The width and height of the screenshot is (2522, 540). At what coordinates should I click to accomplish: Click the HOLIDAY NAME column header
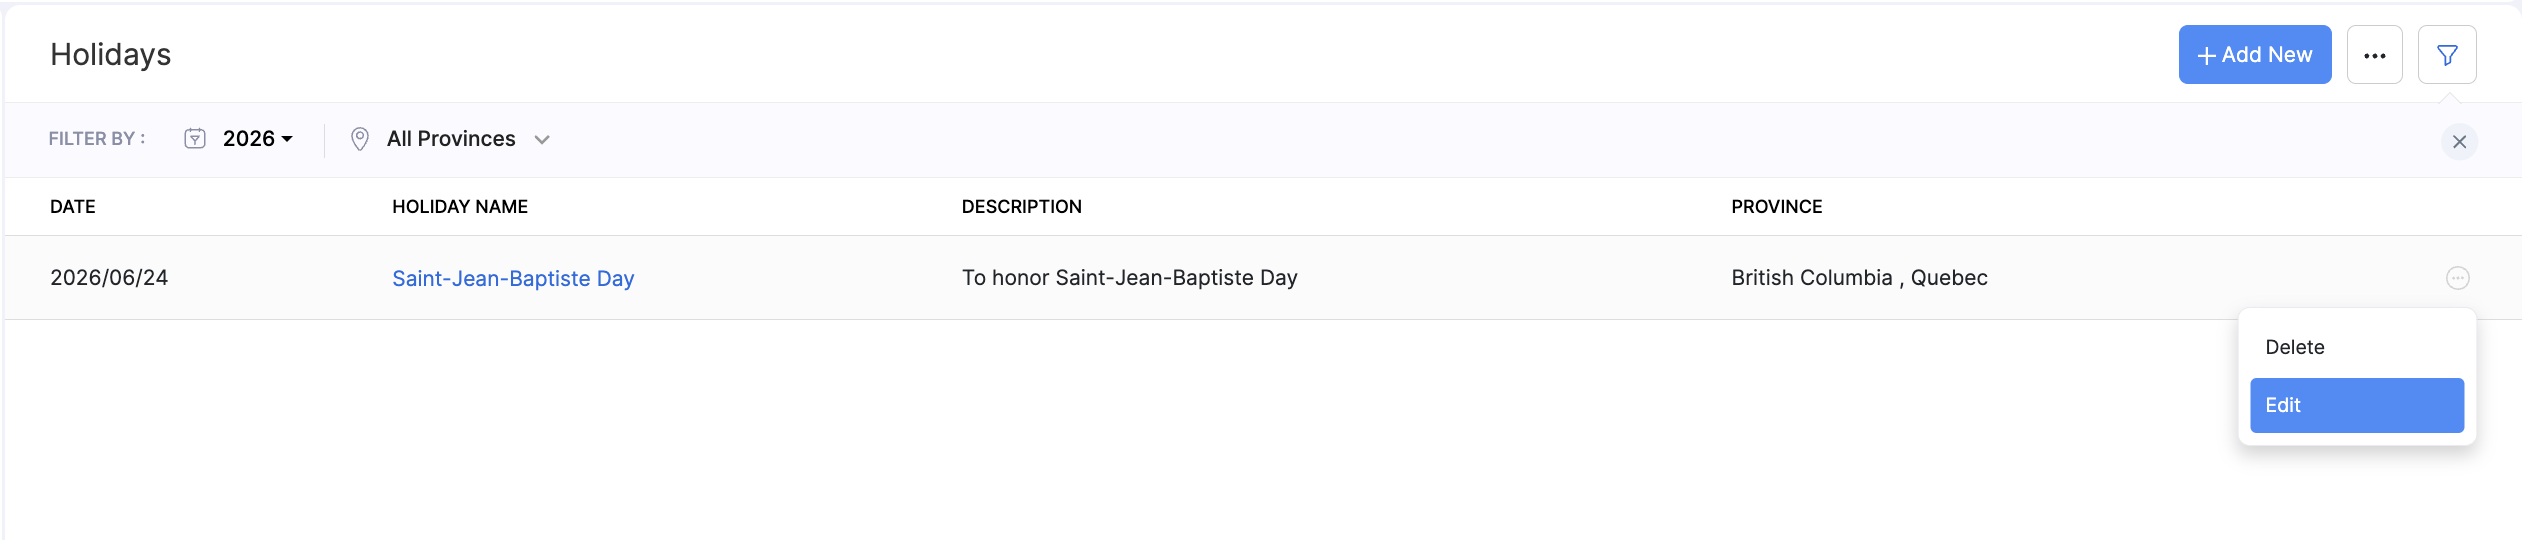coord(460,207)
